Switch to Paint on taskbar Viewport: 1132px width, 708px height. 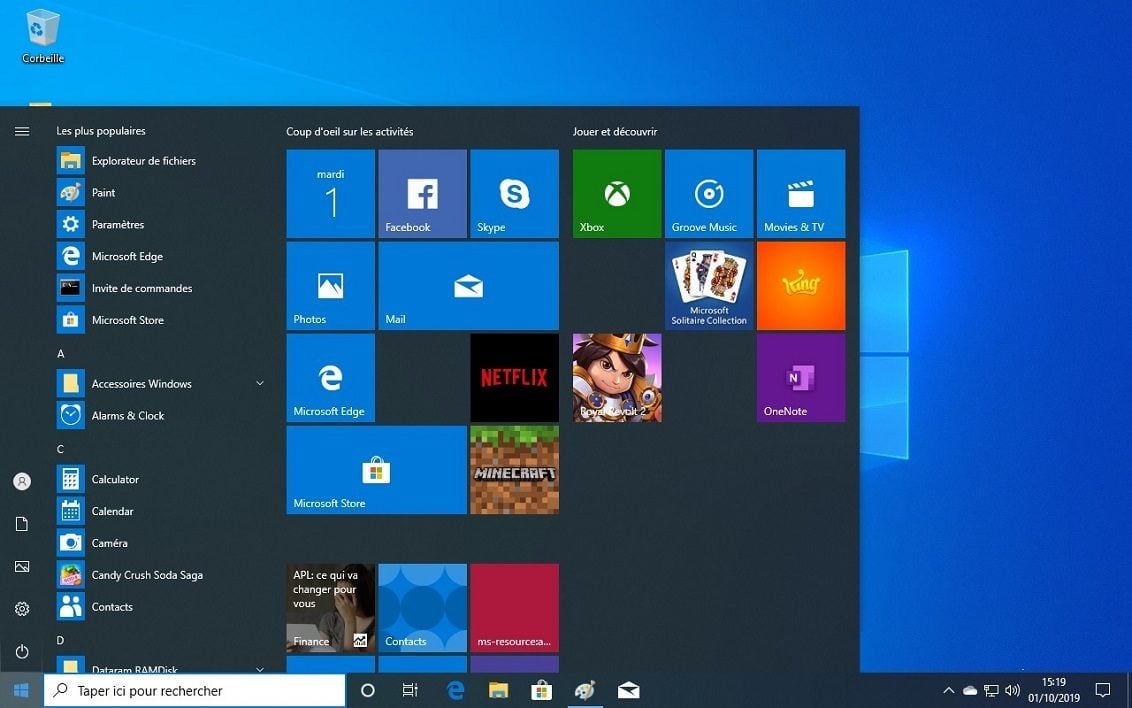585,691
